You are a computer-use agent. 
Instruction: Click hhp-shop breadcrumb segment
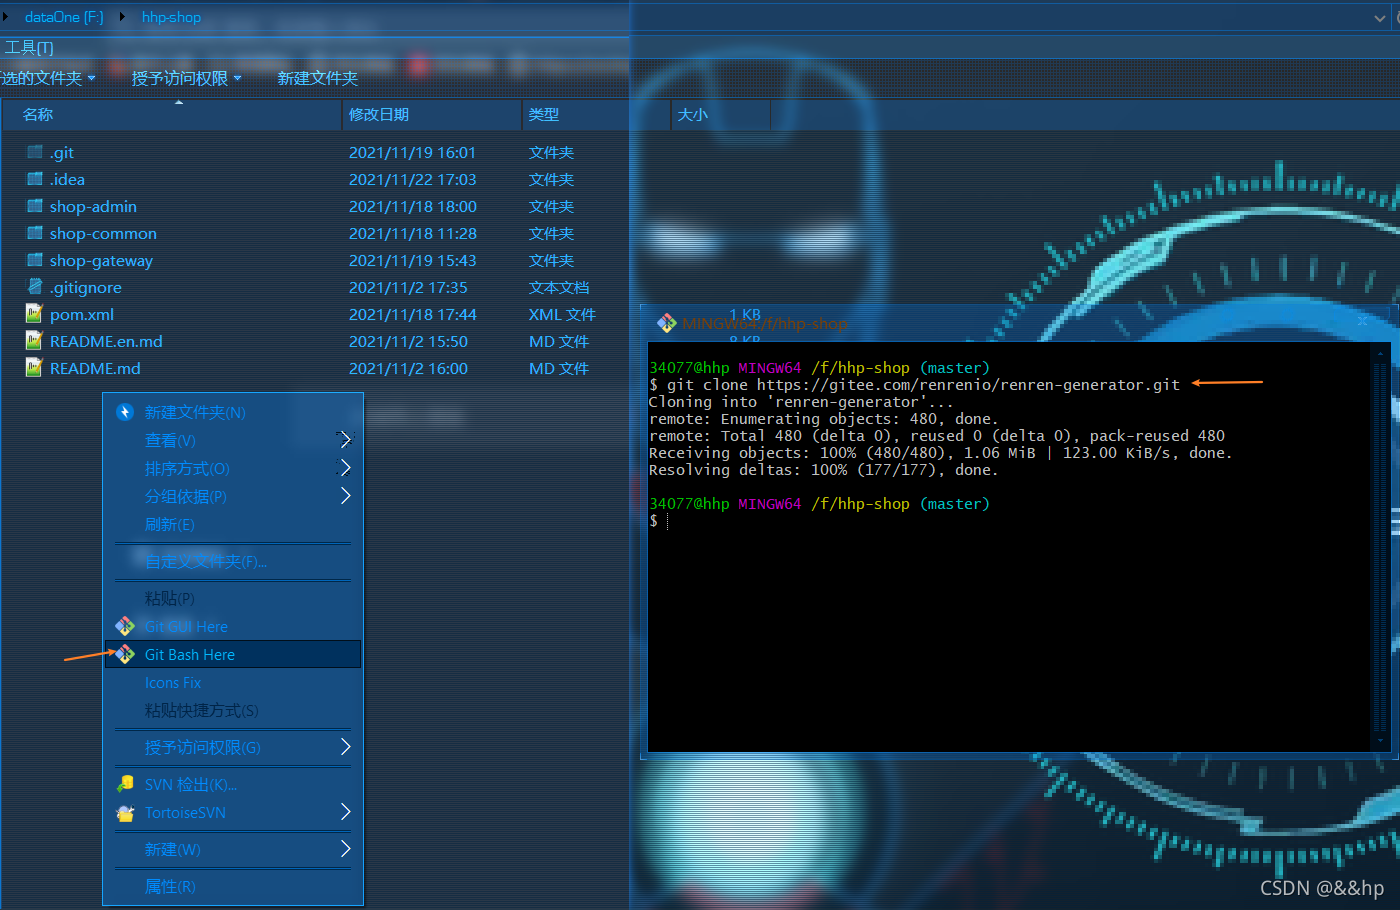tap(171, 17)
